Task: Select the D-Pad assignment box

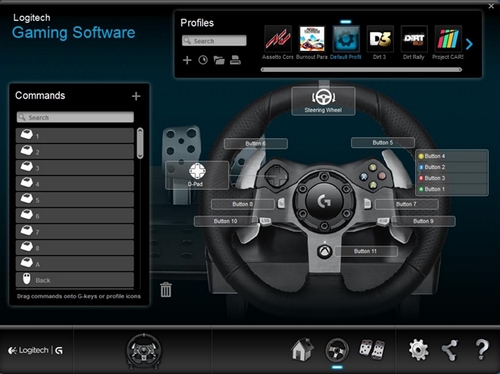Action: (x=197, y=175)
